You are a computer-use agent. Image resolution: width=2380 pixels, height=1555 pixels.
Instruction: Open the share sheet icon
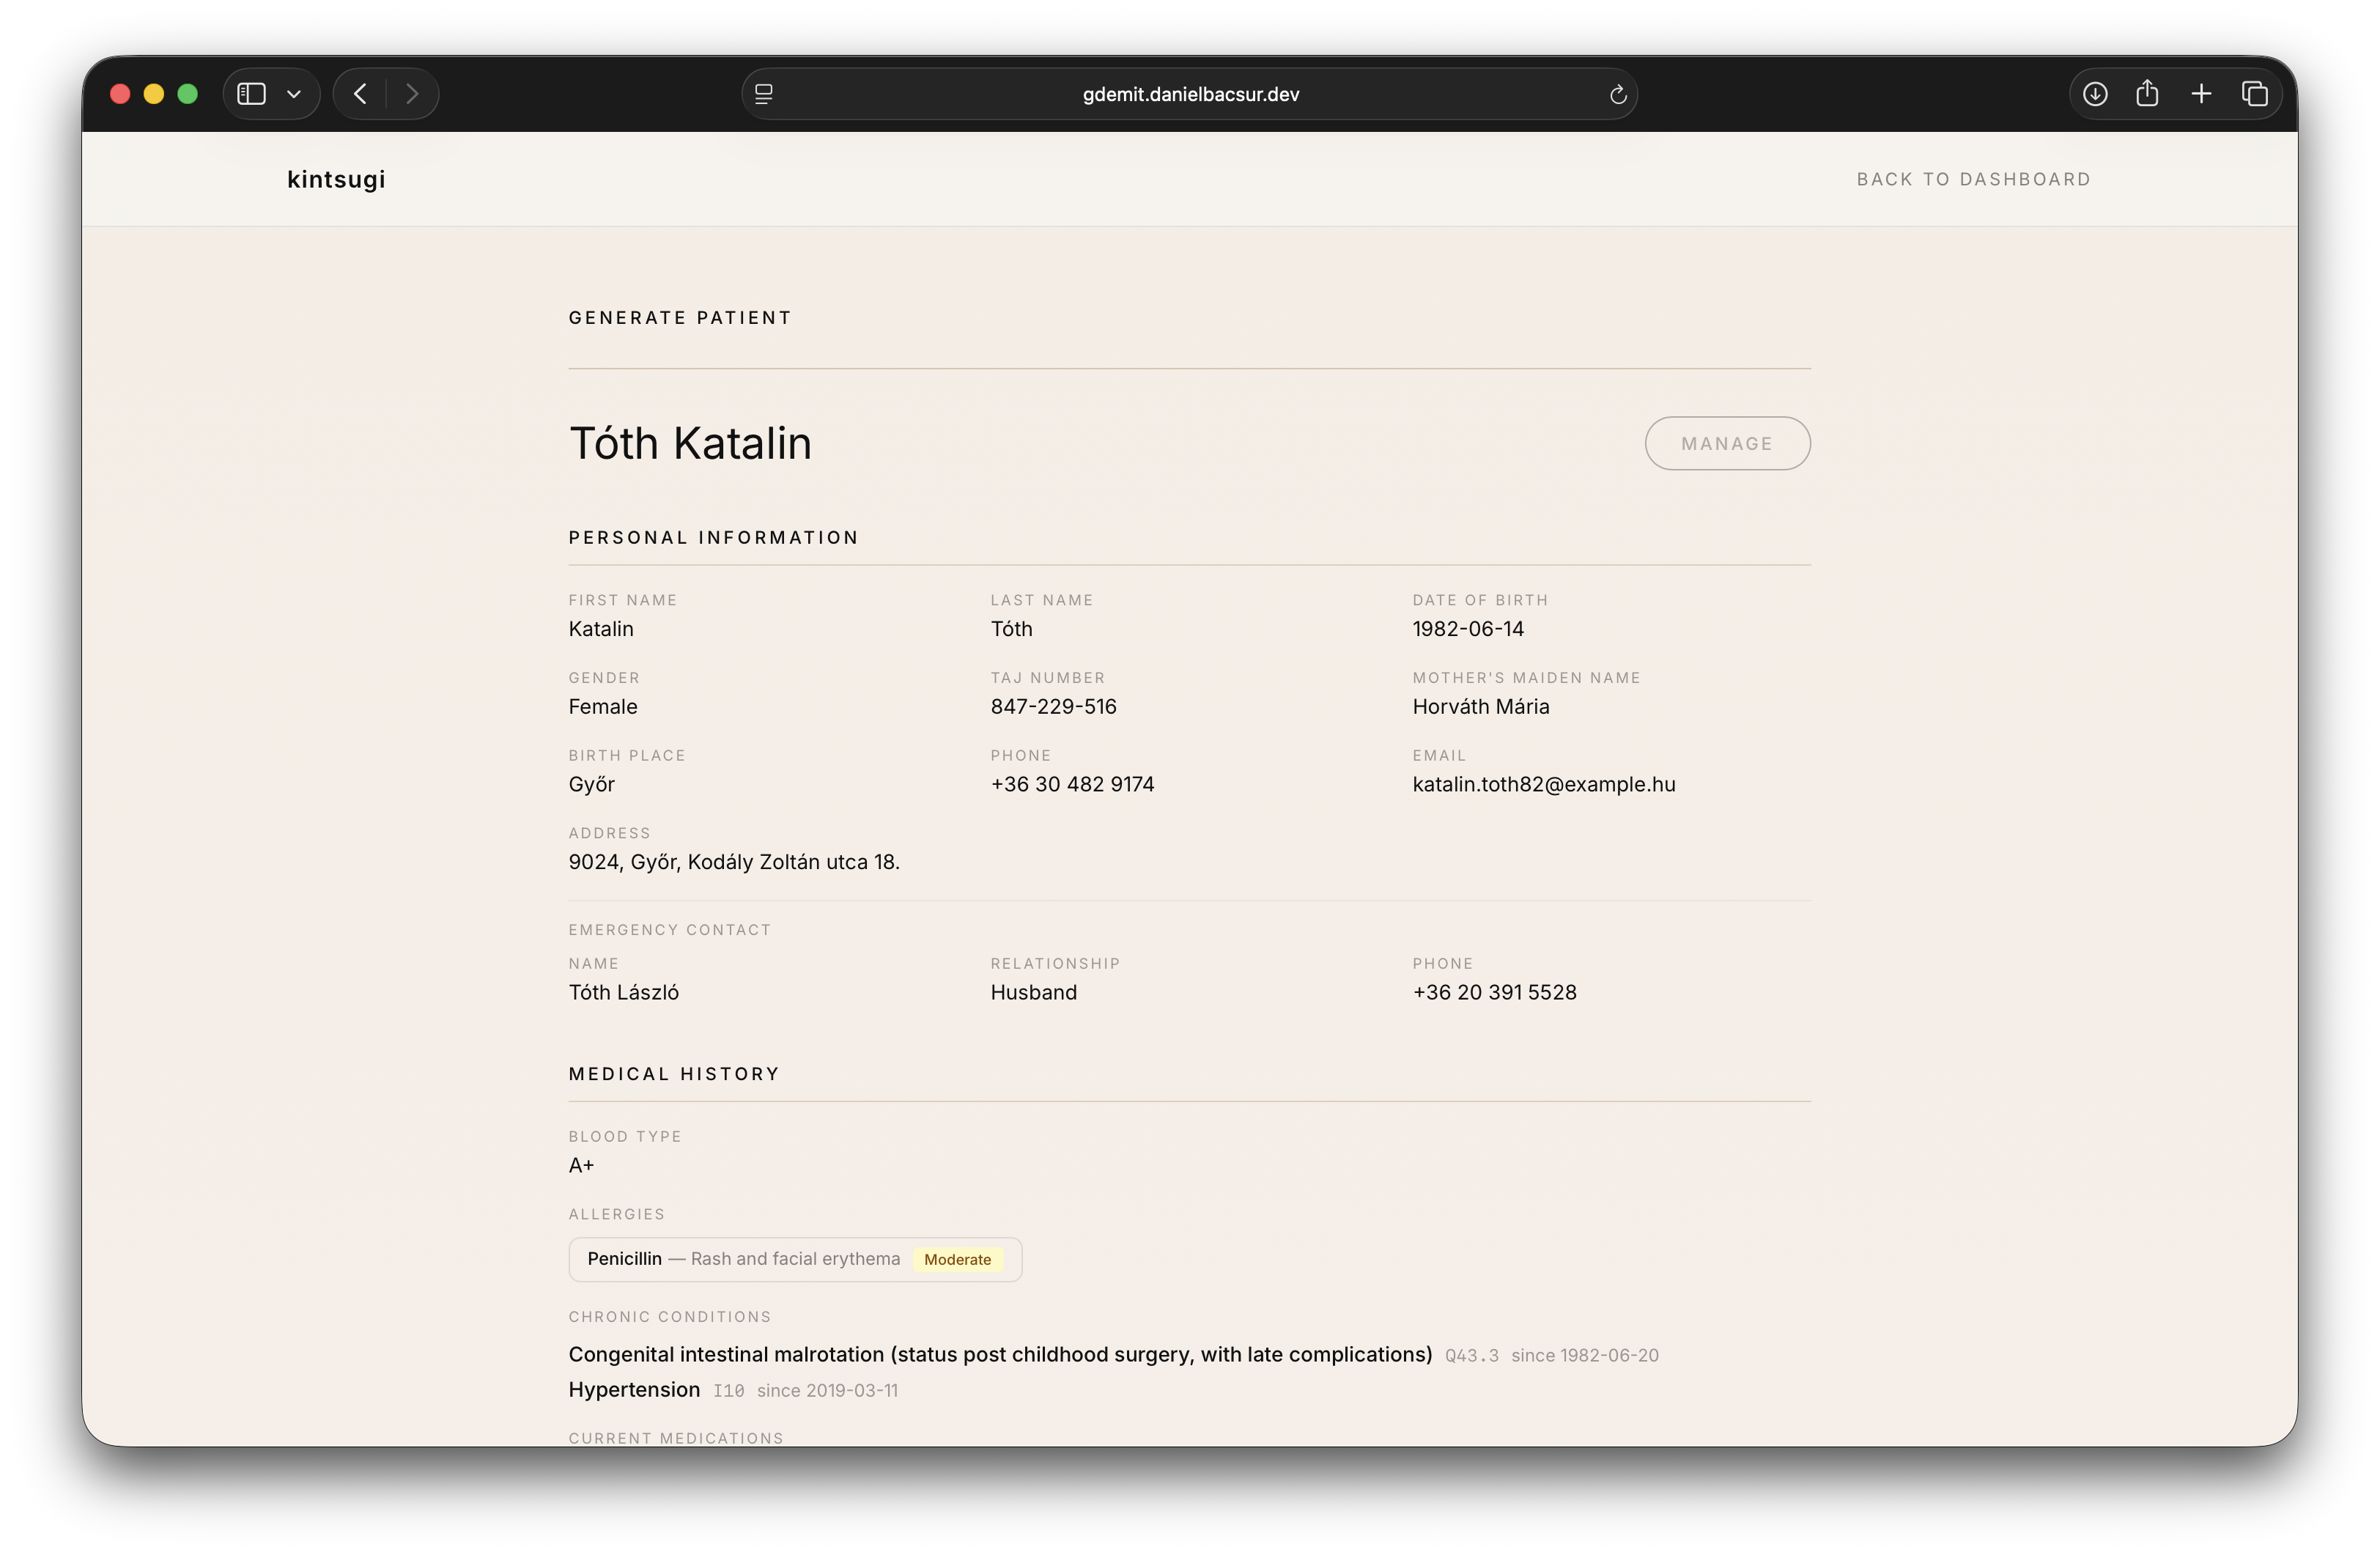(2147, 94)
